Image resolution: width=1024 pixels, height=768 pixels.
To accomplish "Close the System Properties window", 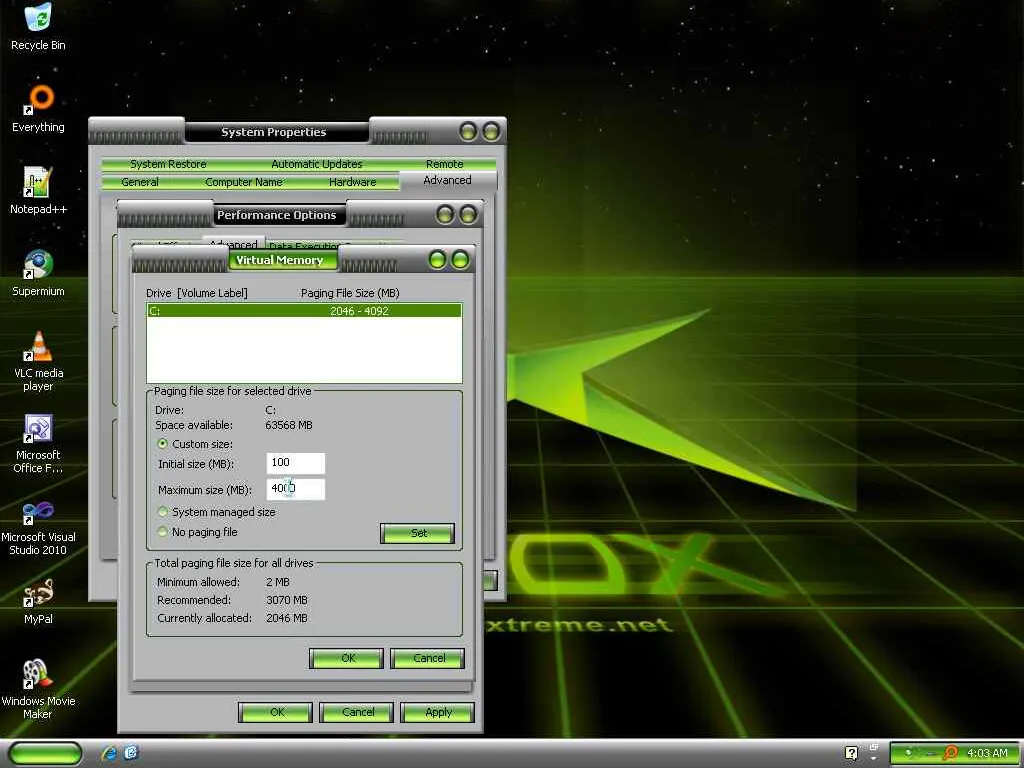I will (491, 131).
